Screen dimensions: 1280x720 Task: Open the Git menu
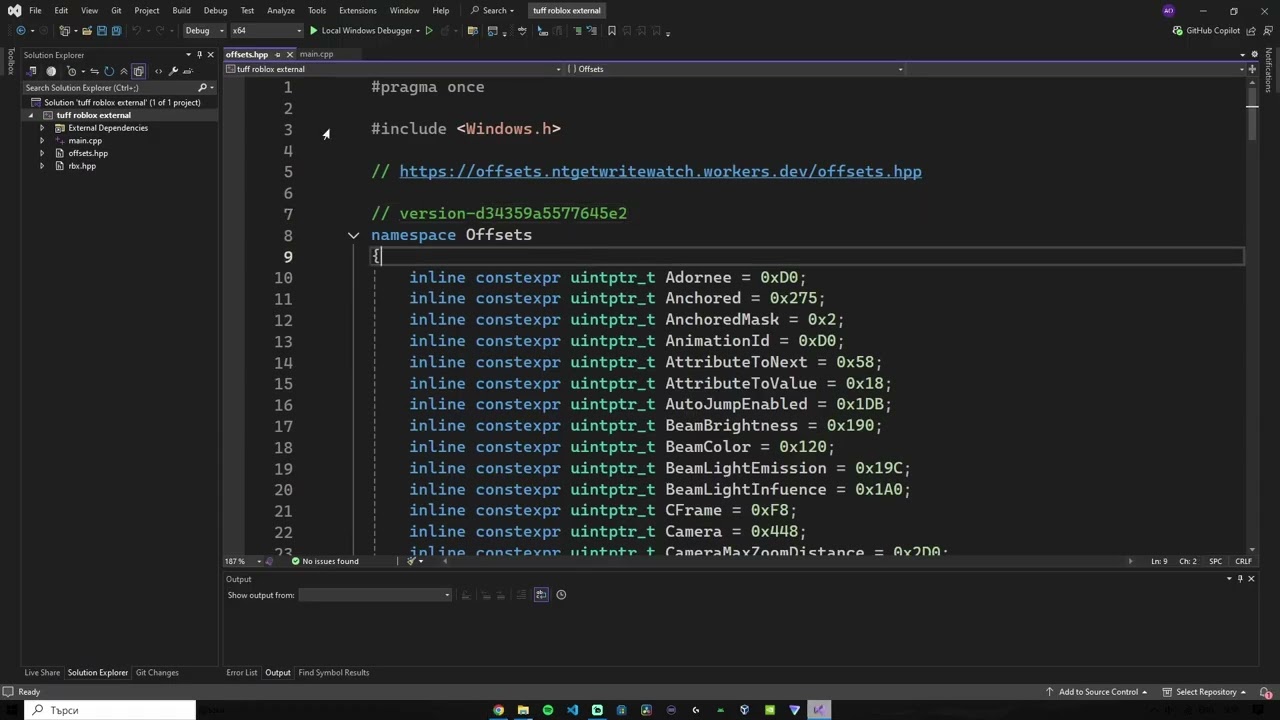coord(116,10)
